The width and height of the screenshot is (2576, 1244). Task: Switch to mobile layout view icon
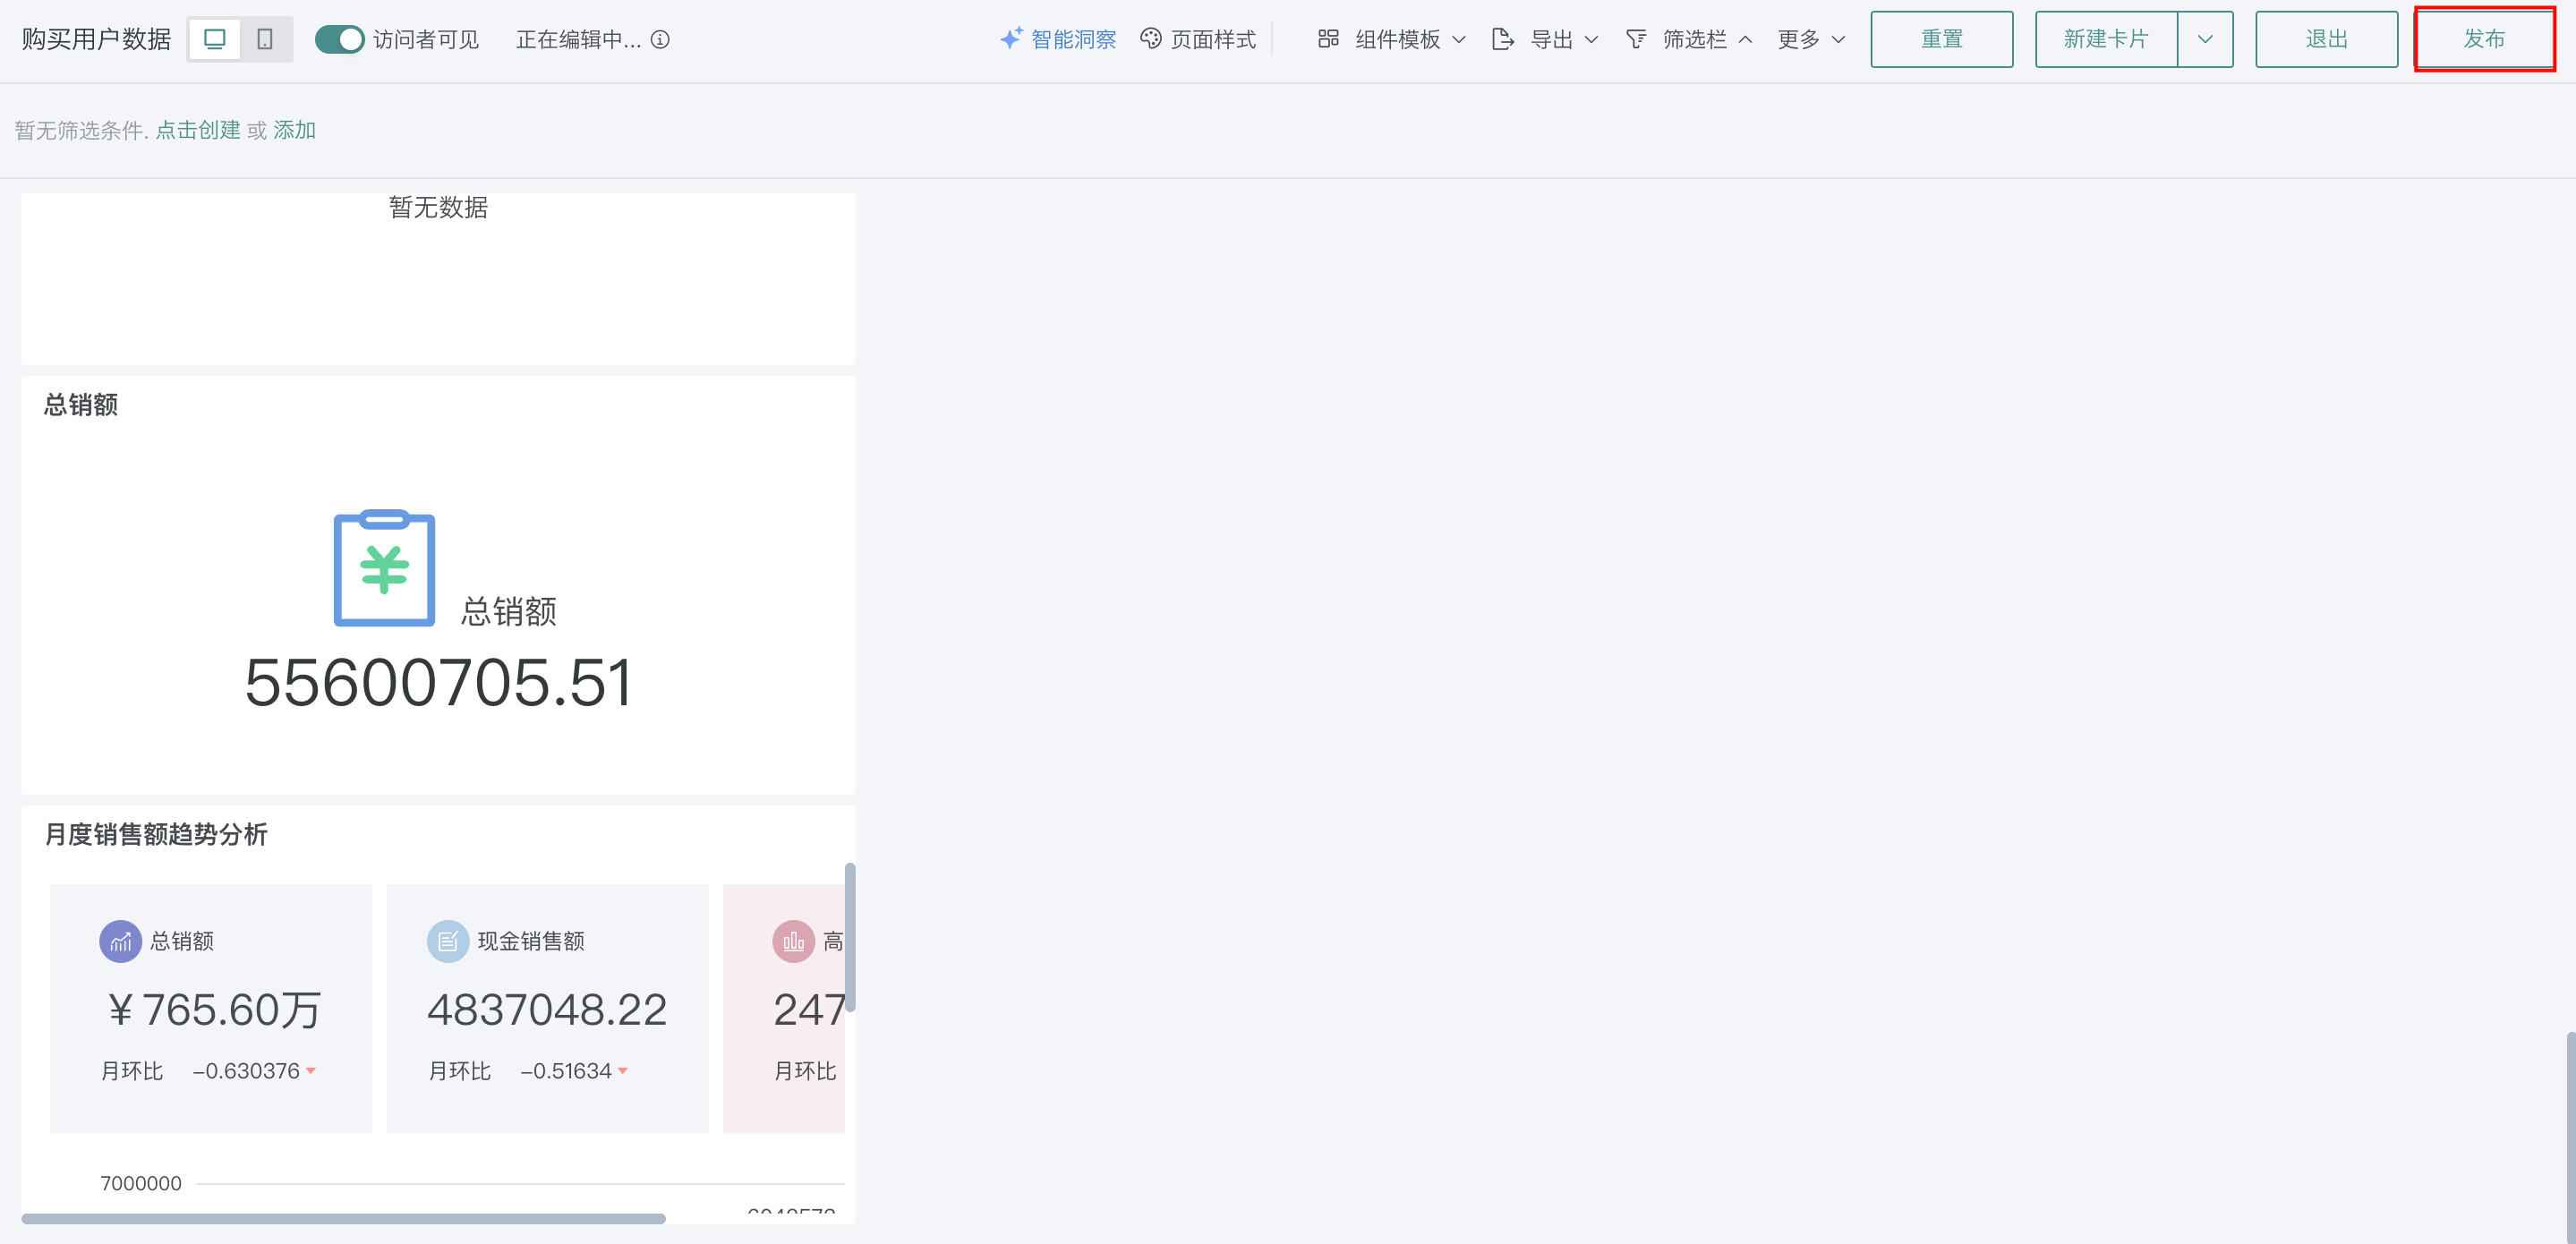point(265,39)
